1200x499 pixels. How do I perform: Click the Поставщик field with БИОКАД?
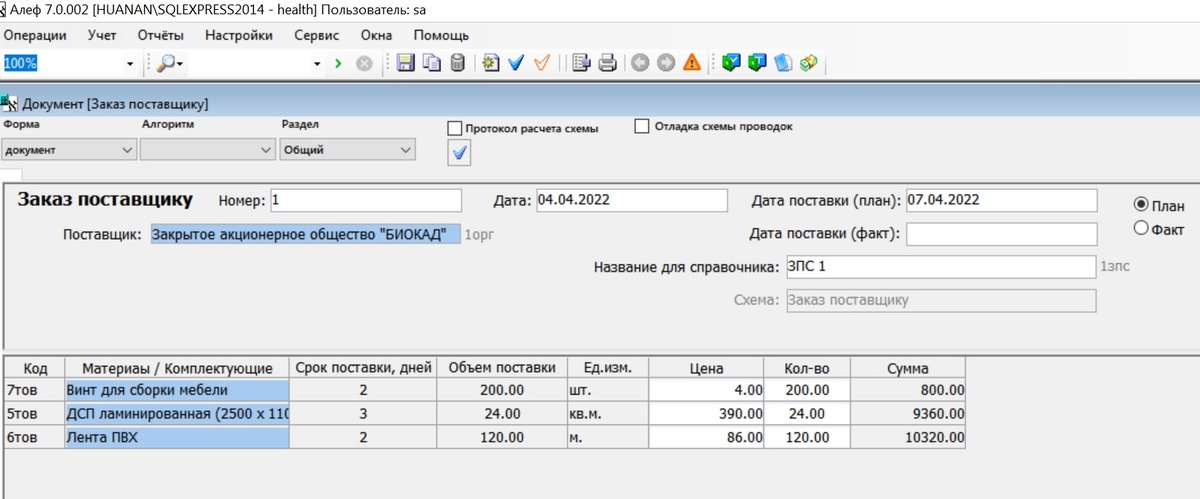click(305, 234)
